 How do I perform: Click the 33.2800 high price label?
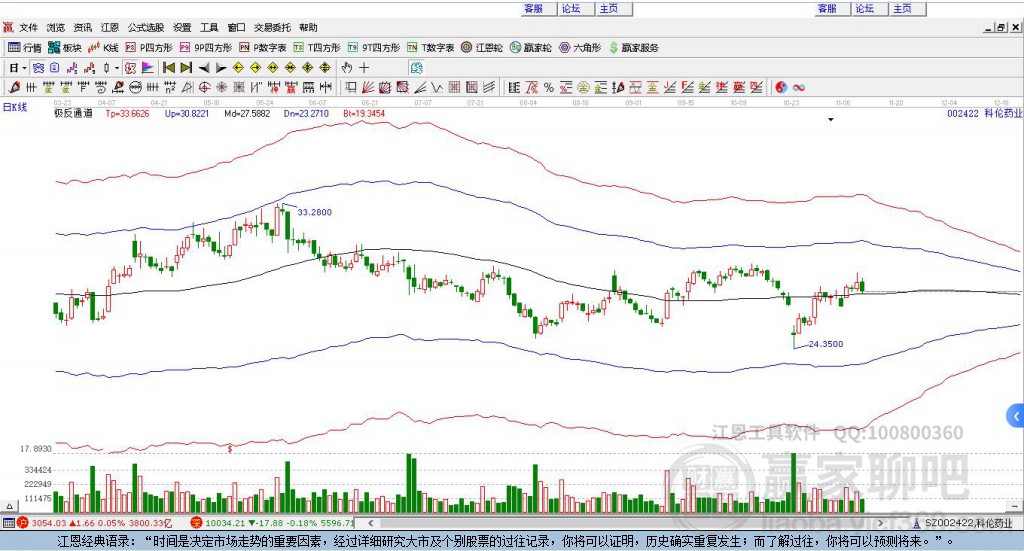(315, 212)
